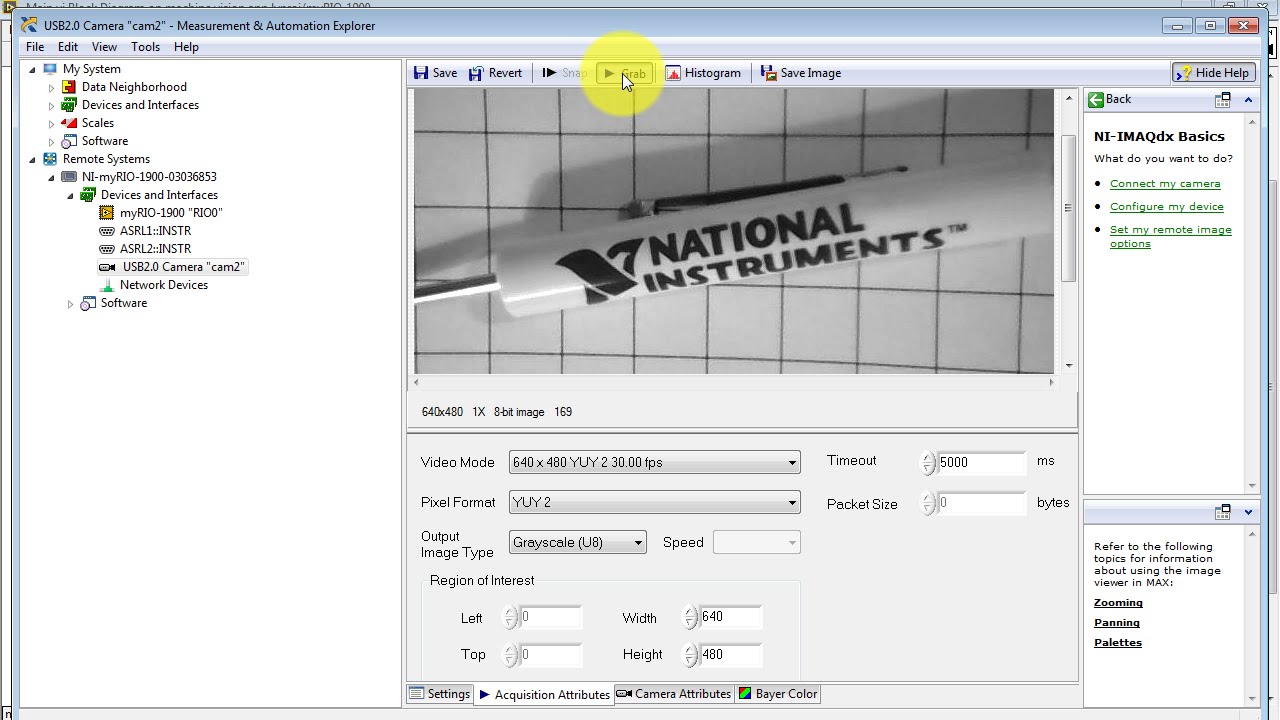Image resolution: width=1280 pixels, height=720 pixels.
Task: Expand Devices and Interfaces under My System
Action: coord(51,105)
